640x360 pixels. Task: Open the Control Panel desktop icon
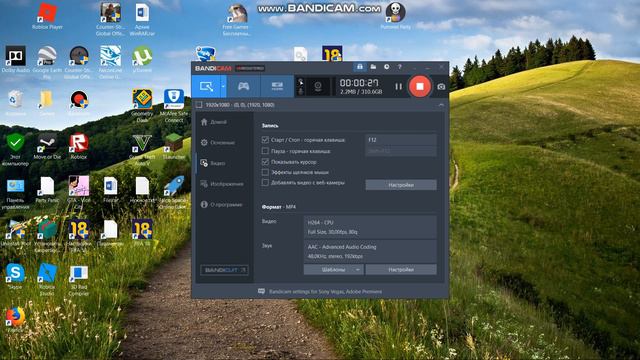pyautogui.click(x=16, y=193)
